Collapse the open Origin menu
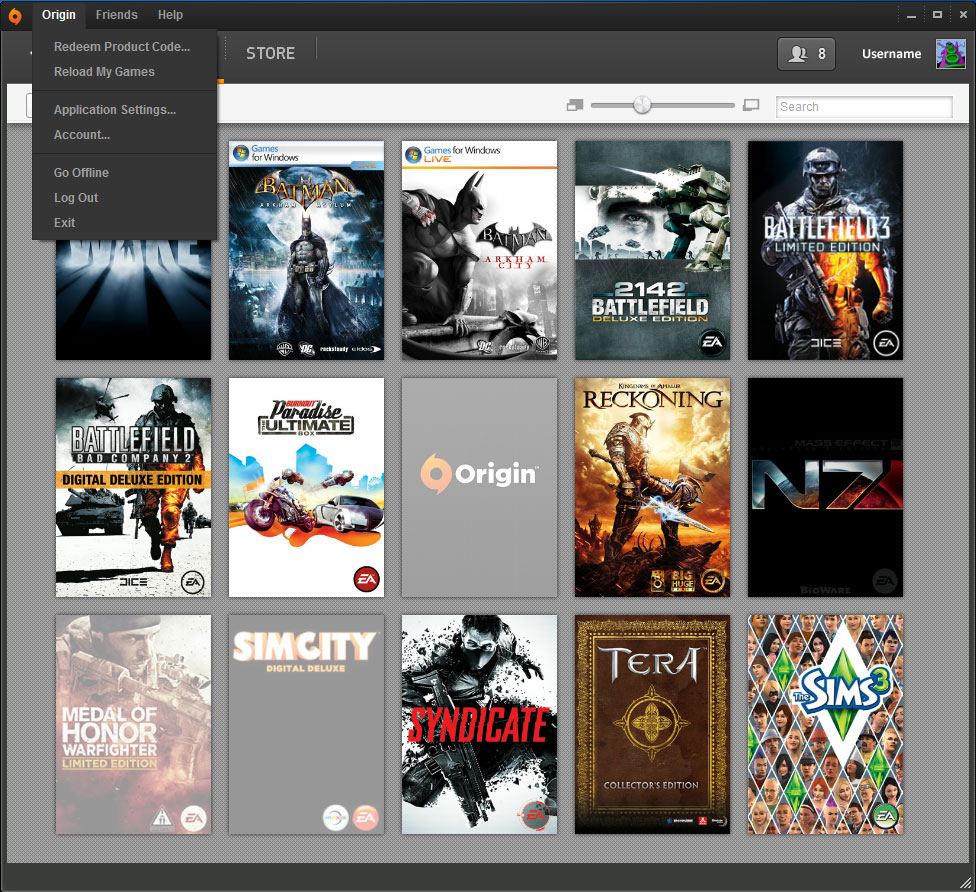Image resolution: width=976 pixels, height=892 pixels. coord(59,15)
